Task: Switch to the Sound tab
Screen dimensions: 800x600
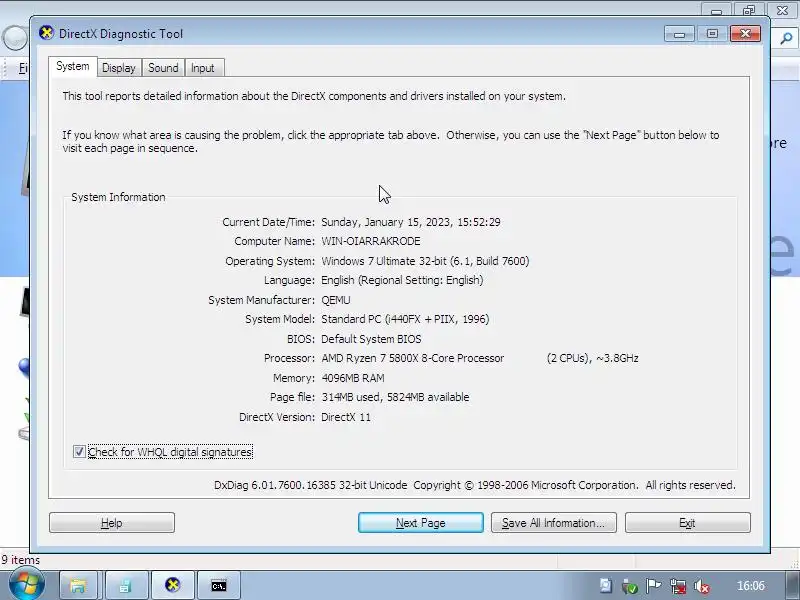Action: click(x=163, y=68)
